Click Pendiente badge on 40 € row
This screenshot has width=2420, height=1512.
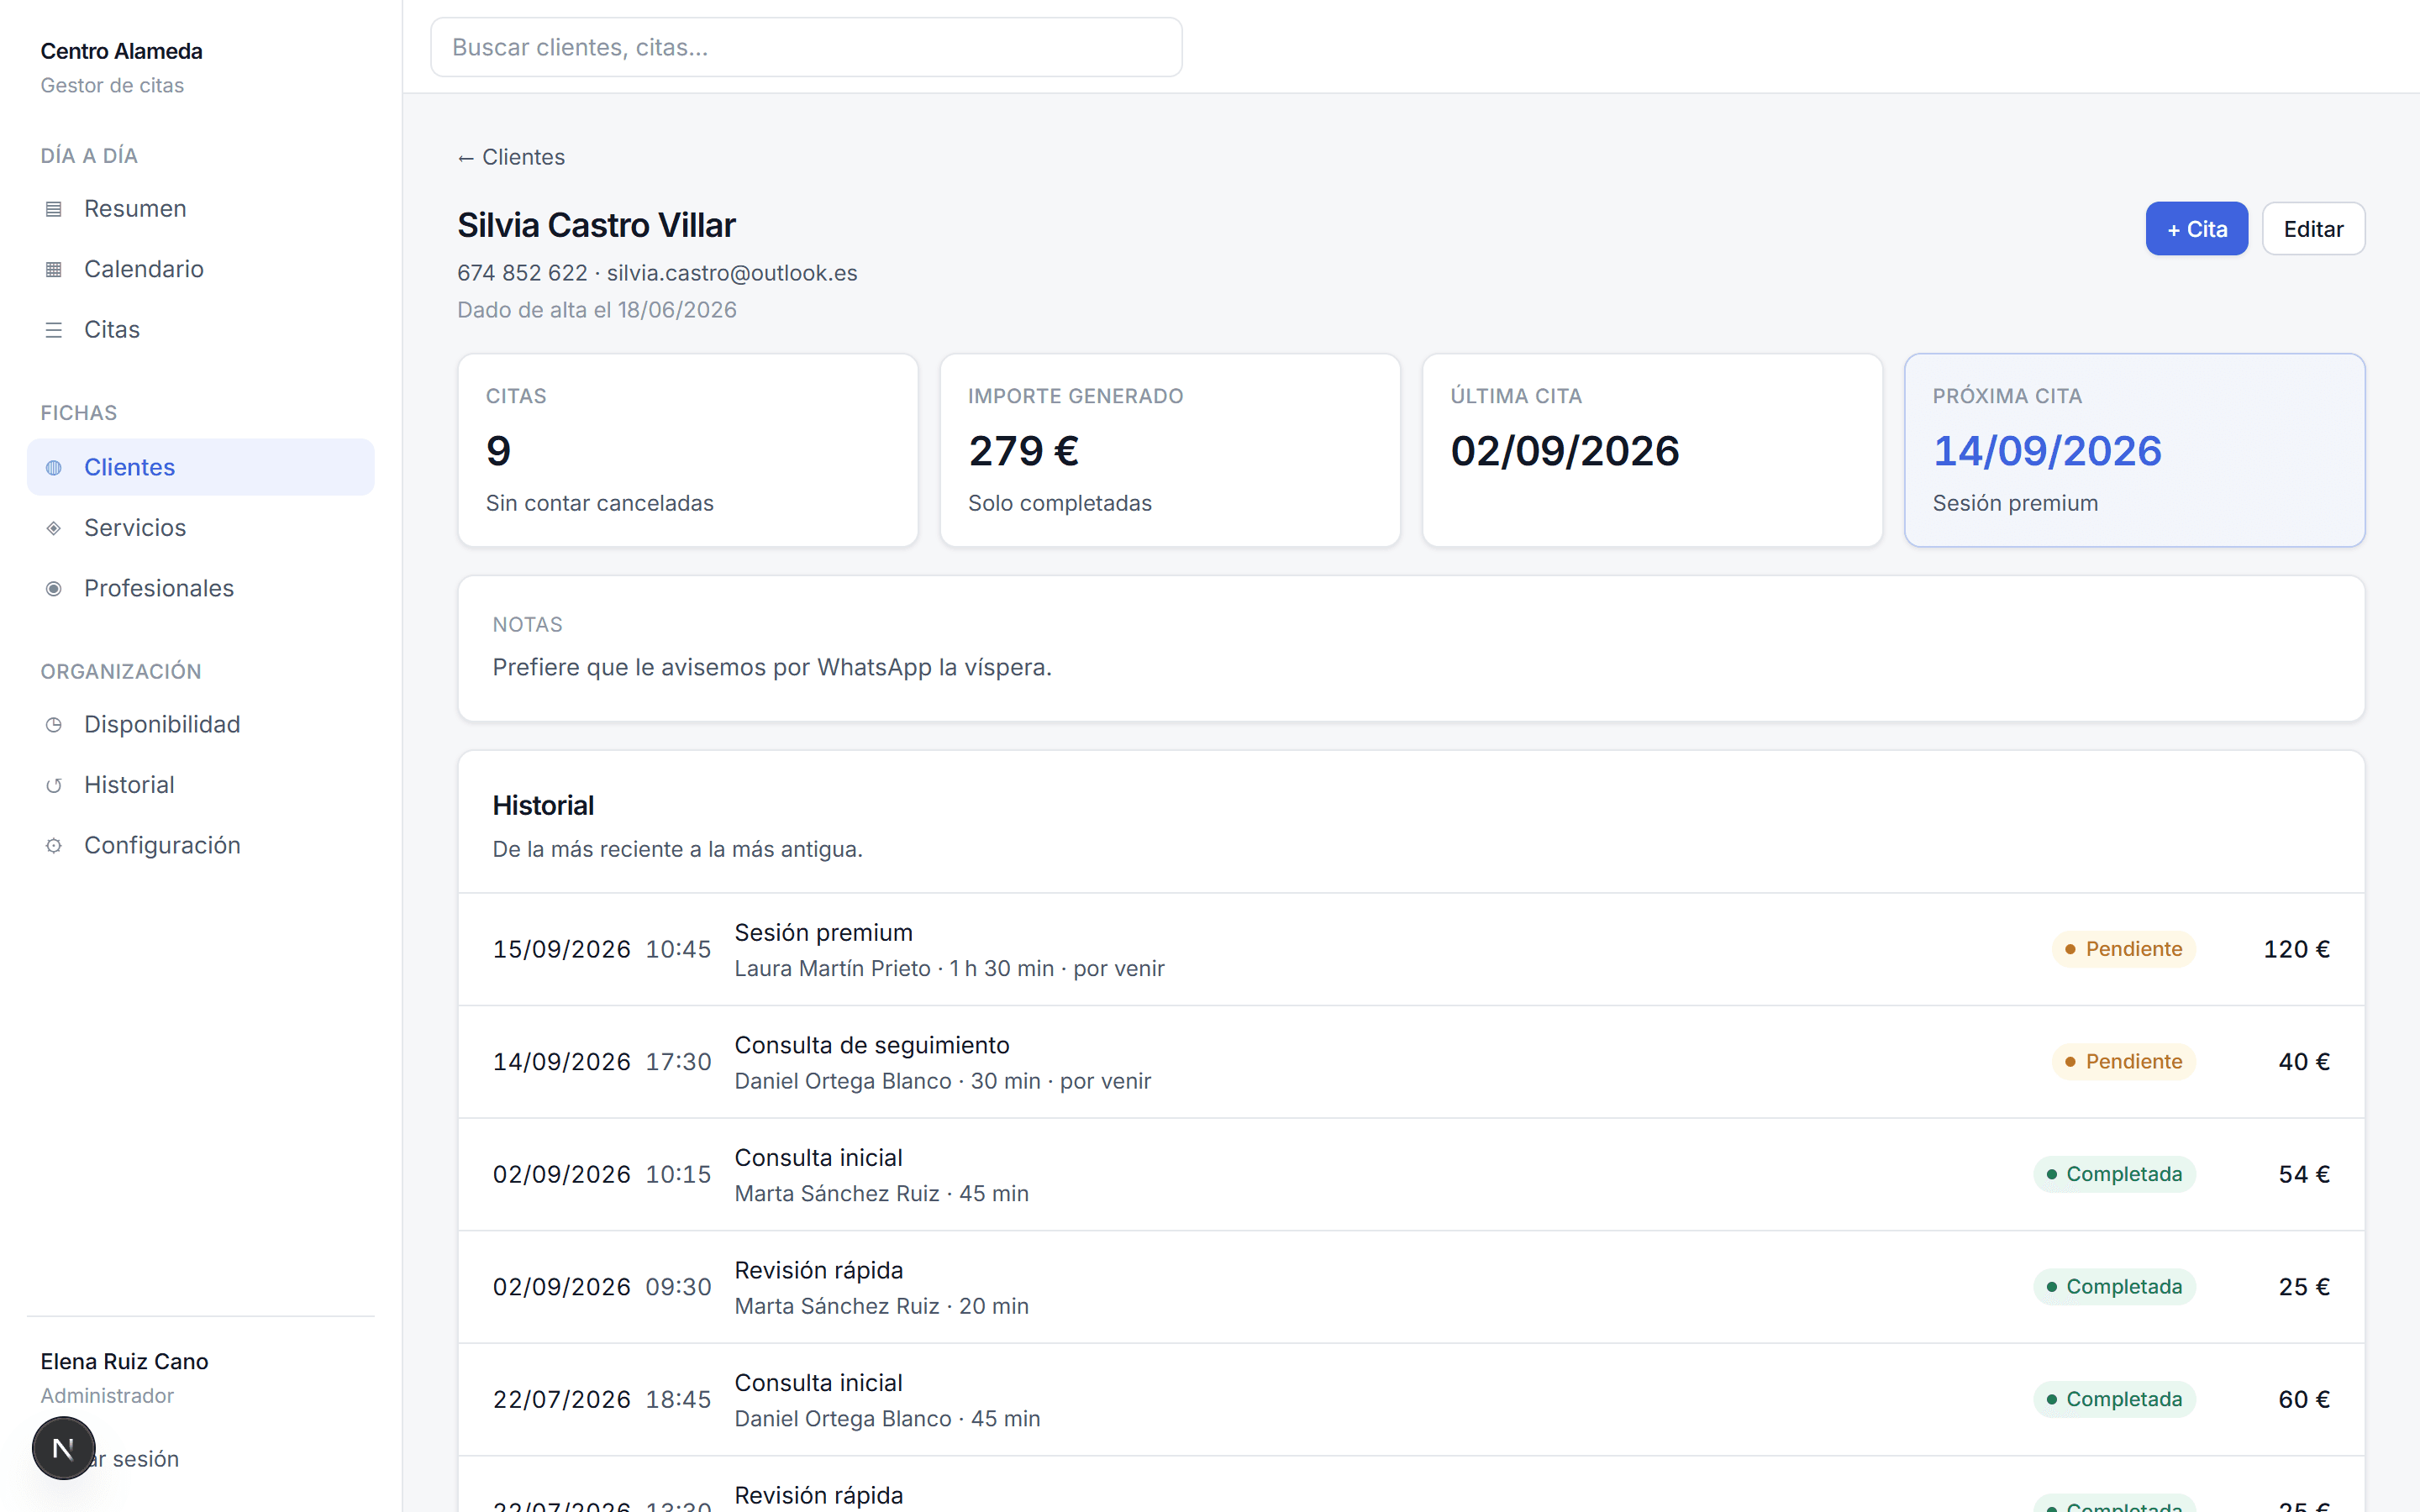[2124, 1062]
